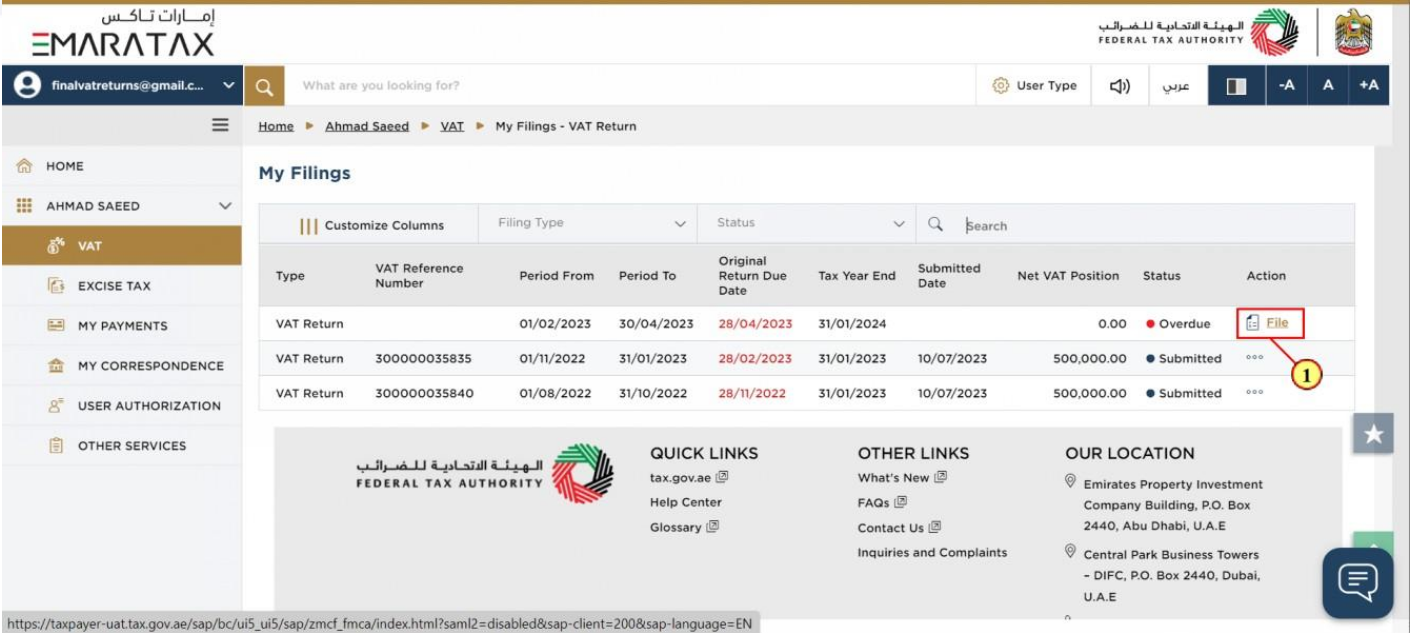Reset font size with the A button
This screenshot has width=1410, height=633.
[x=1328, y=86]
